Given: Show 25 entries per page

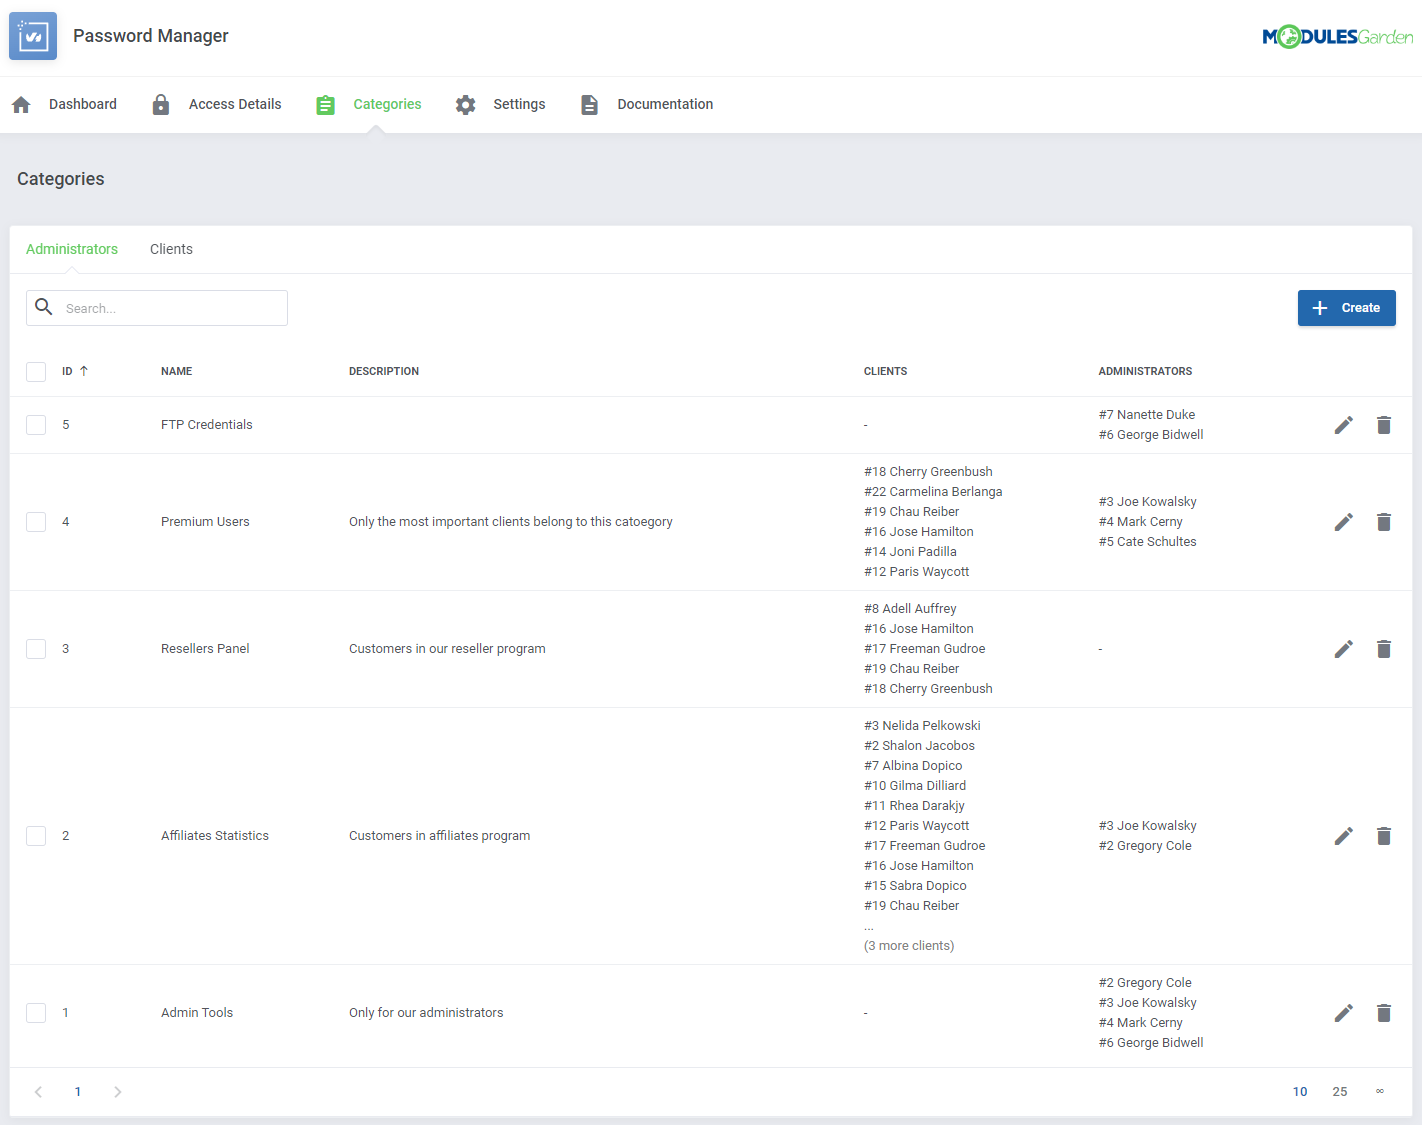Looking at the screenshot, I should coord(1340,1092).
